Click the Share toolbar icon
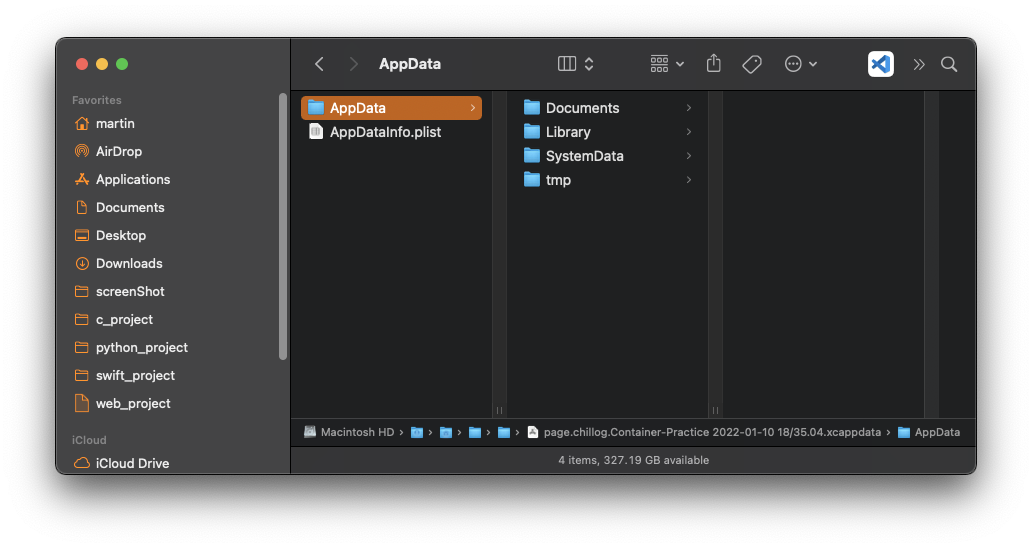This screenshot has width=1032, height=548. 713,64
